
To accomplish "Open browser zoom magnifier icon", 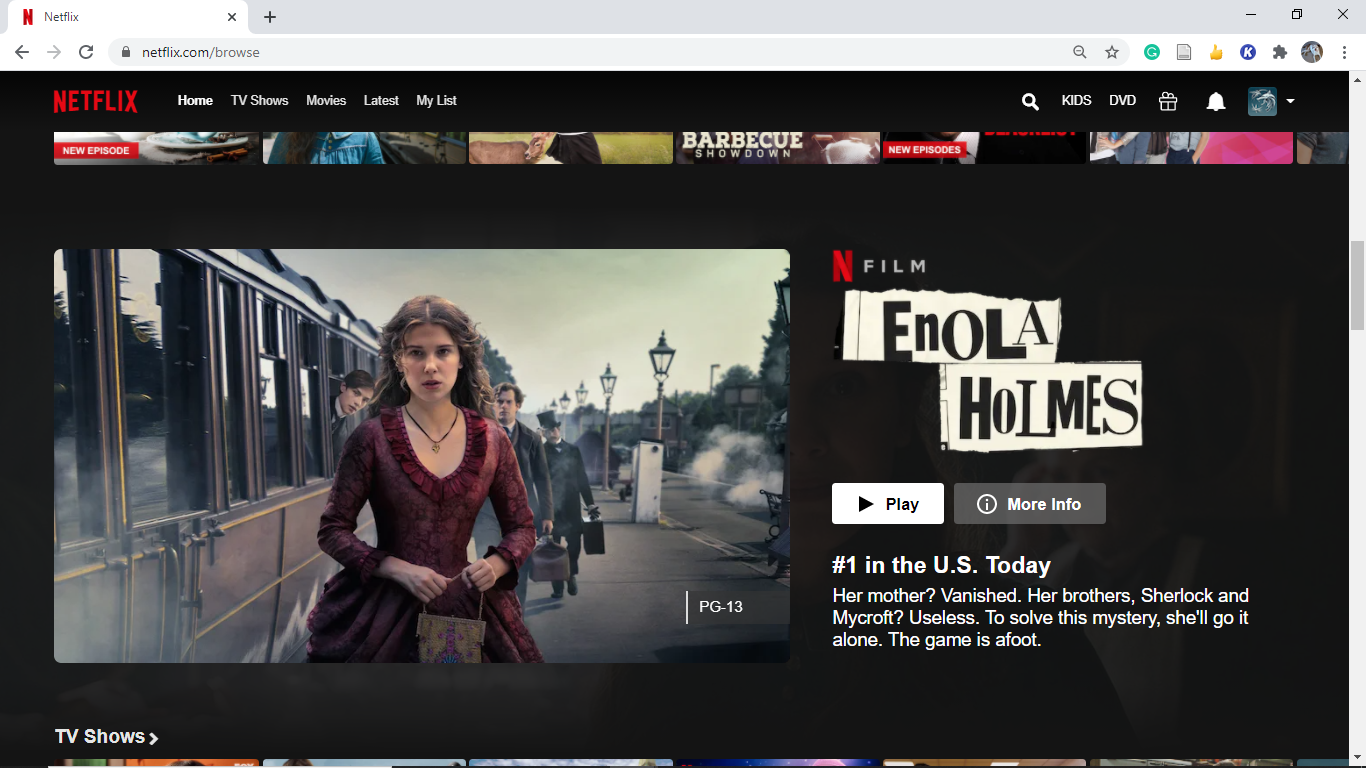I will pos(1080,52).
